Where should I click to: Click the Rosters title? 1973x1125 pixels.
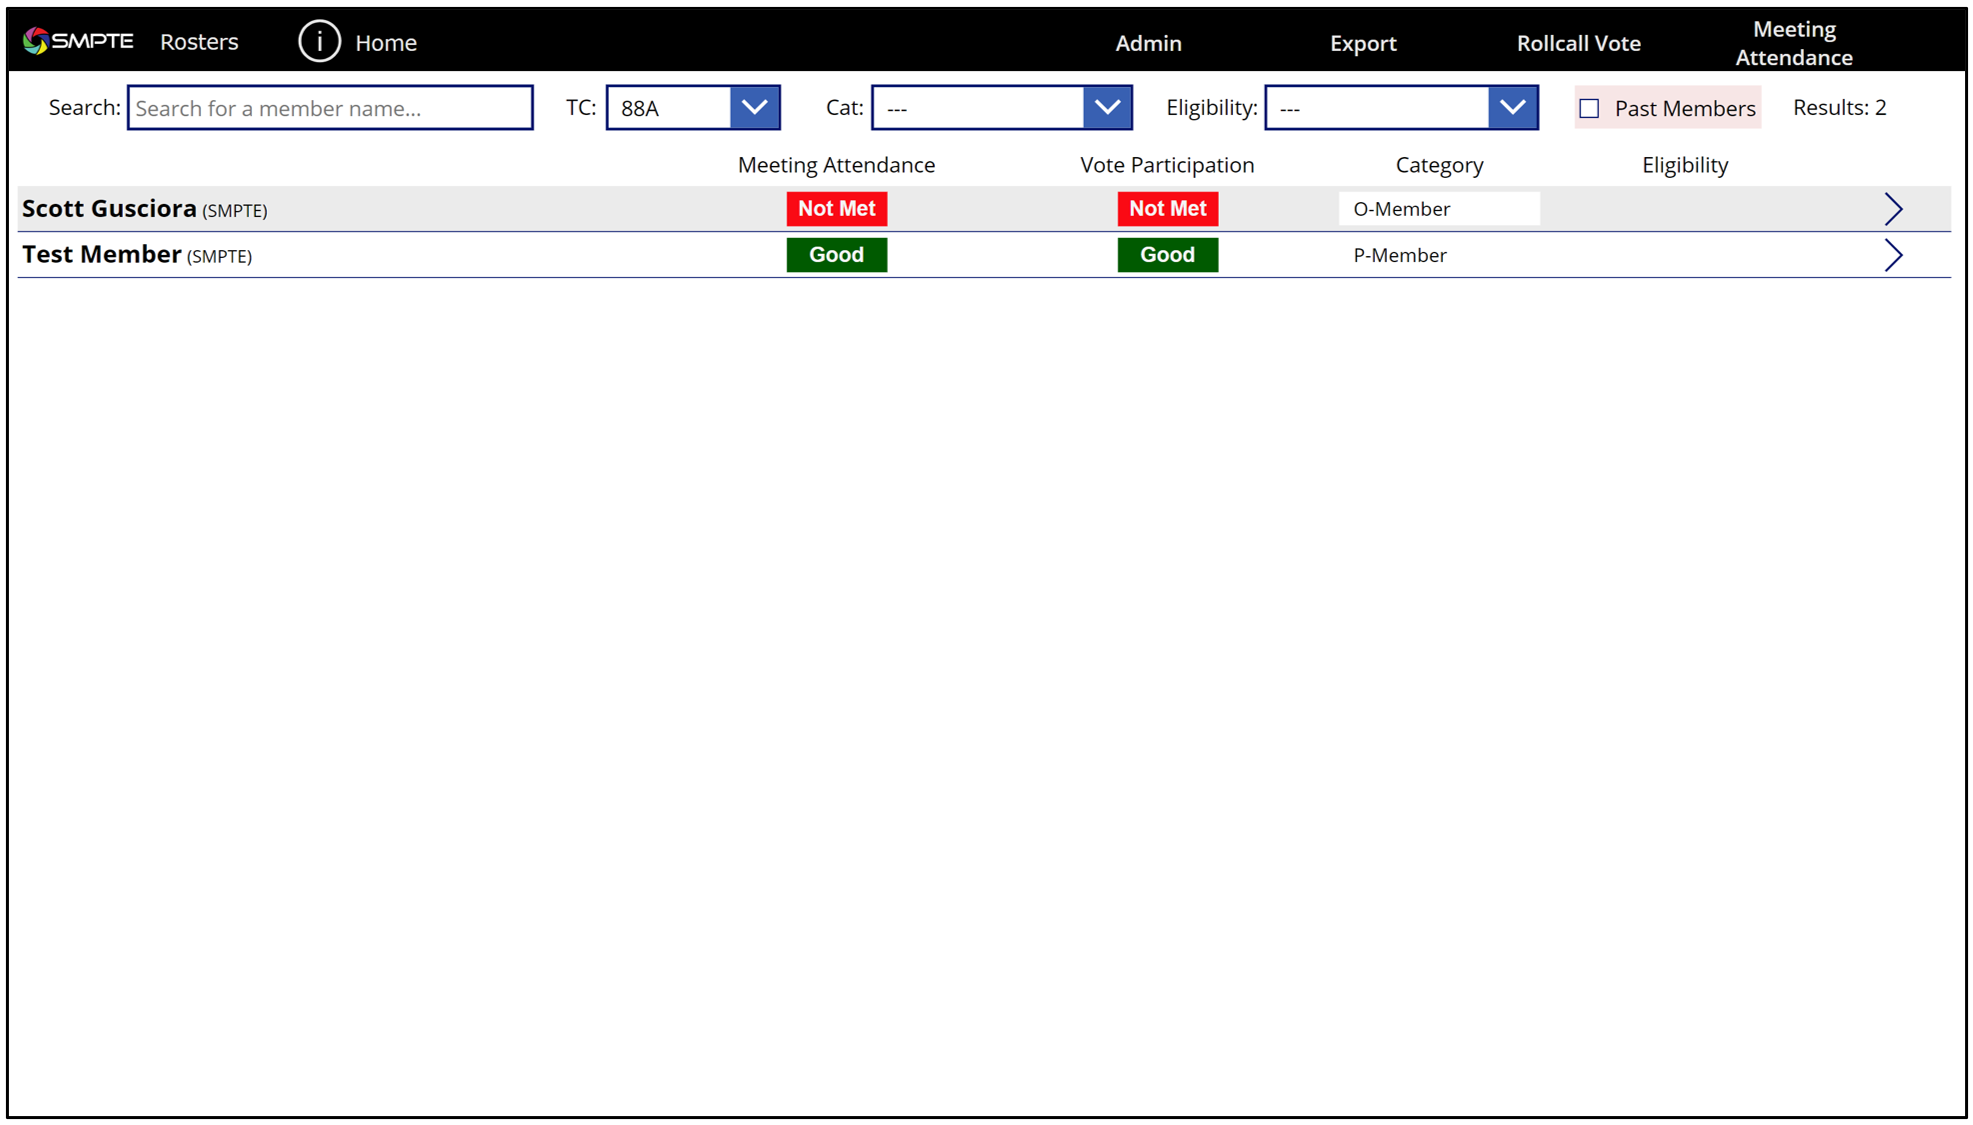click(199, 42)
